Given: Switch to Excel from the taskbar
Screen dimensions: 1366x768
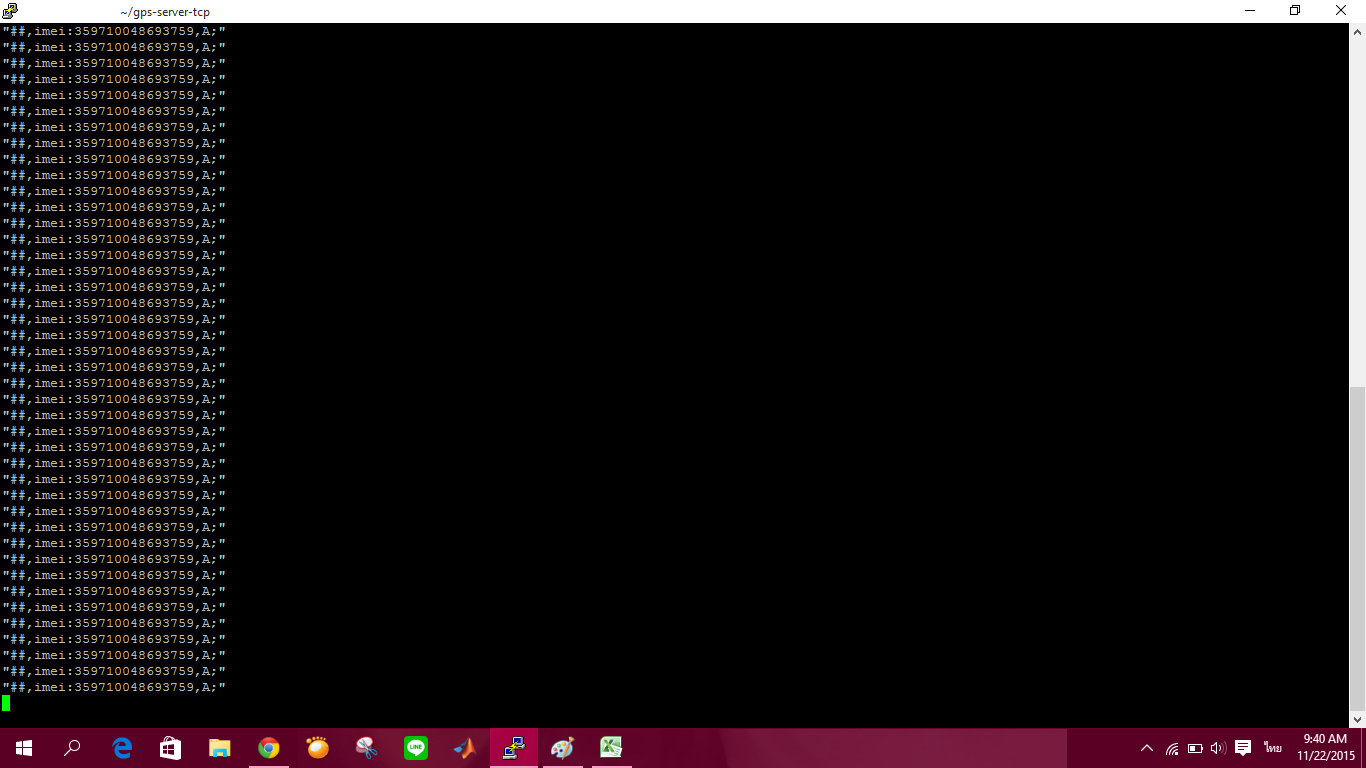Looking at the screenshot, I should point(611,748).
